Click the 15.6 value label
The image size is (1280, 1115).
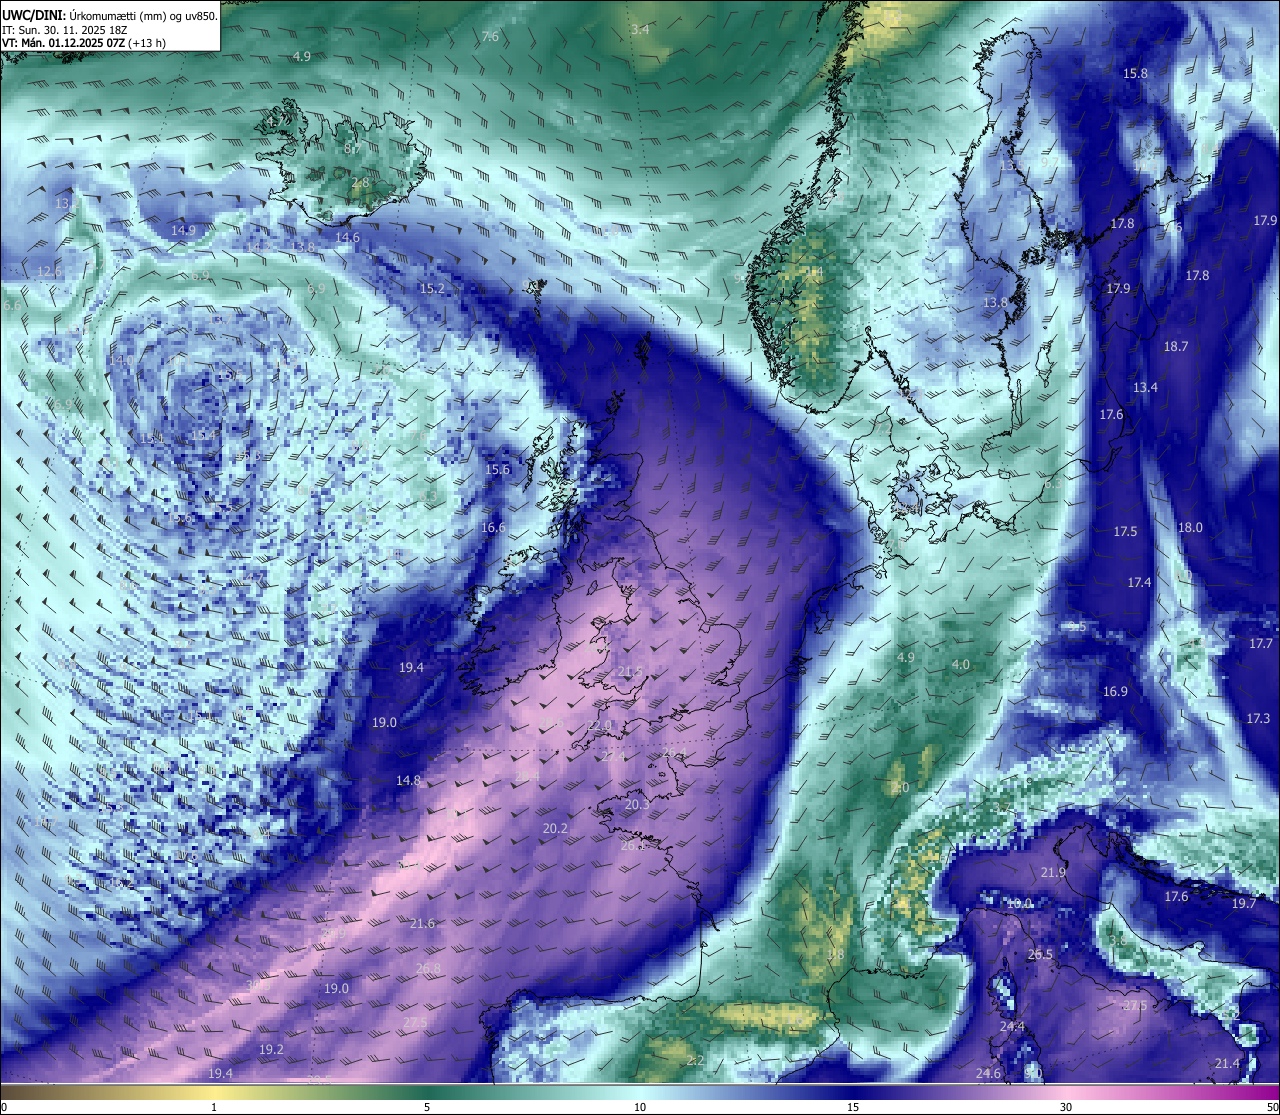[x=497, y=469]
